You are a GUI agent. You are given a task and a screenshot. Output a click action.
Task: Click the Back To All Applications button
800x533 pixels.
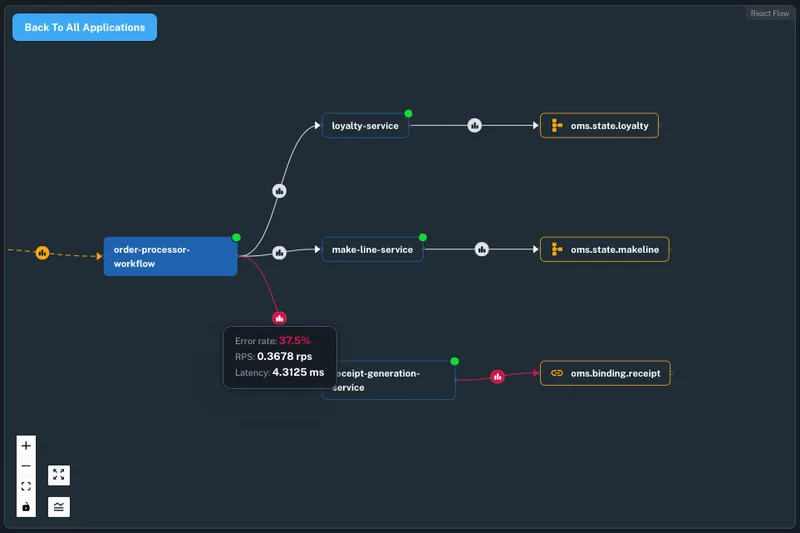click(x=84, y=27)
